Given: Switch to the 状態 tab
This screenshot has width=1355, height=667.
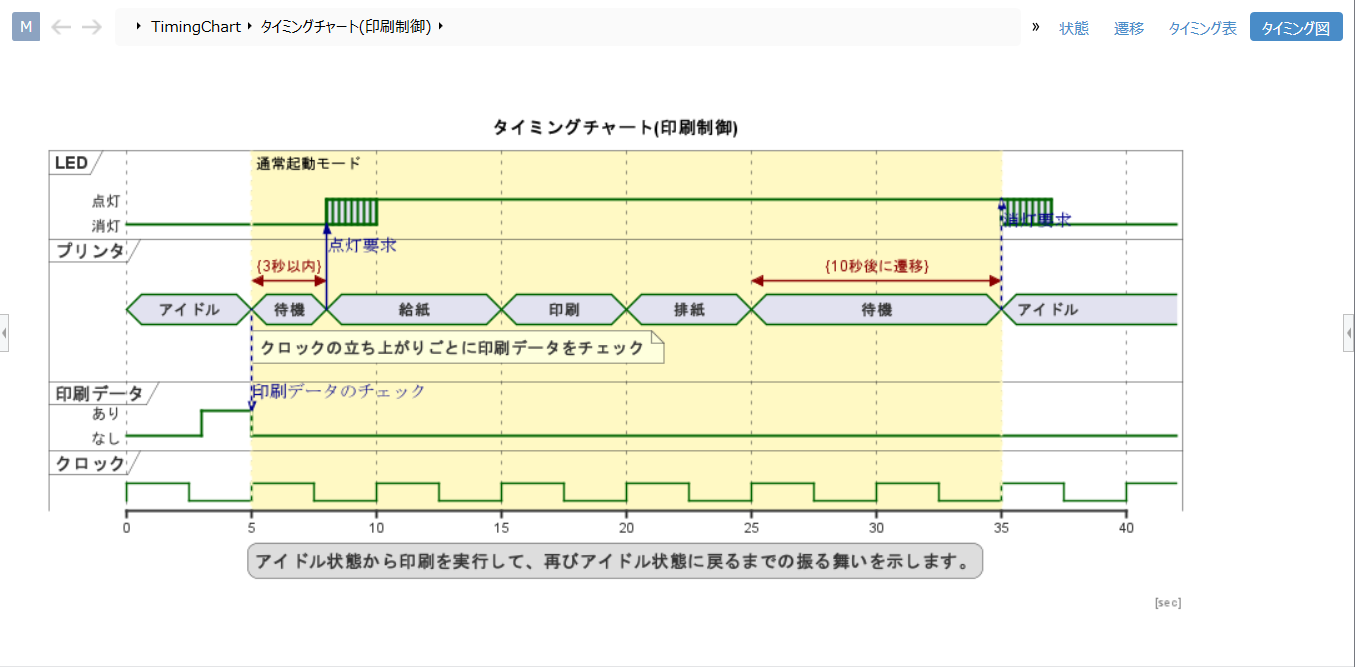Looking at the screenshot, I should (1074, 28).
